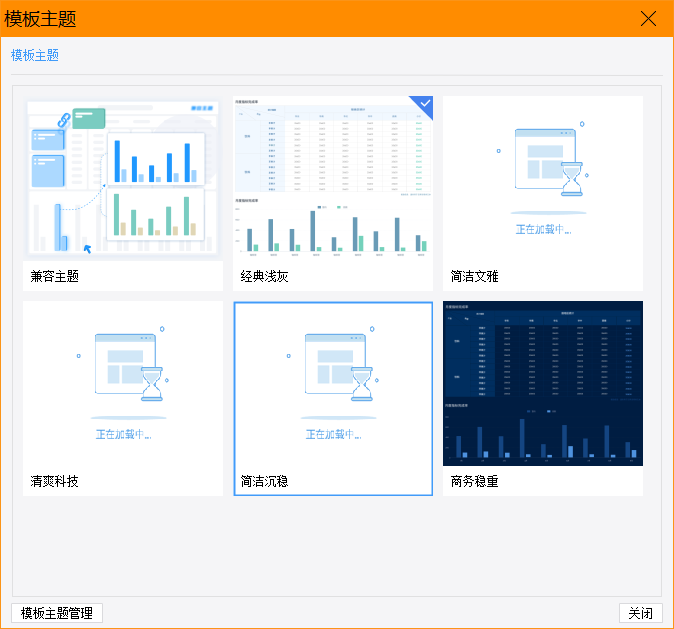The width and height of the screenshot is (674, 629).
Task: Click the 清爽科技 label text
Action: click(x=55, y=481)
